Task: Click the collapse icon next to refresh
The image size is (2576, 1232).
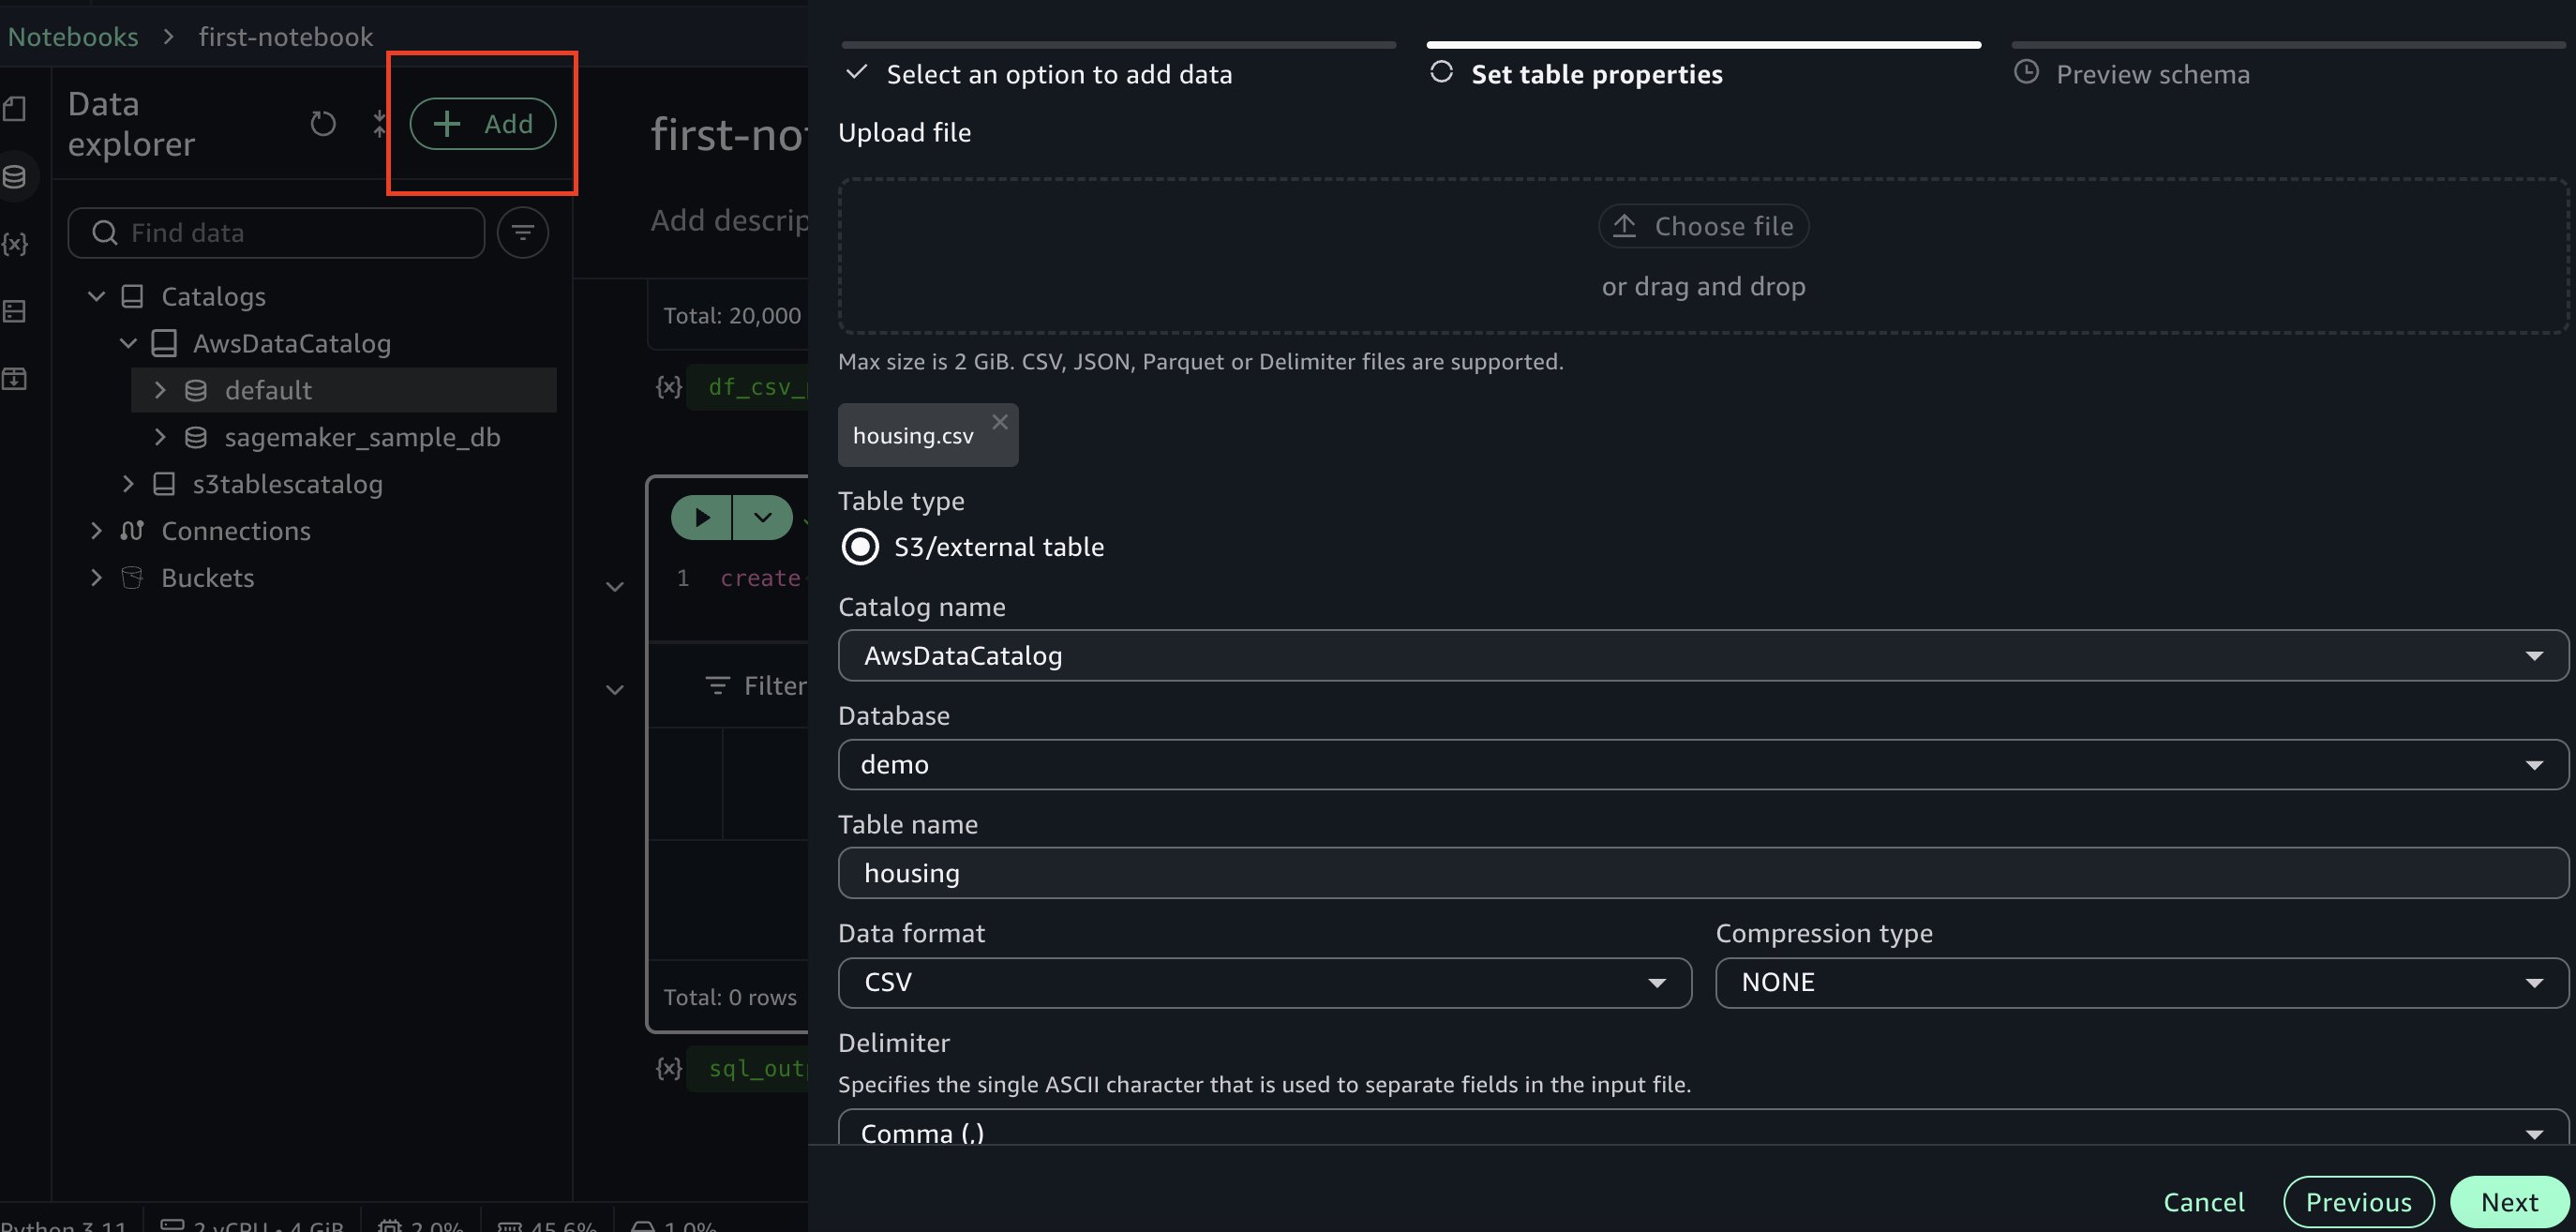Action: tap(379, 124)
